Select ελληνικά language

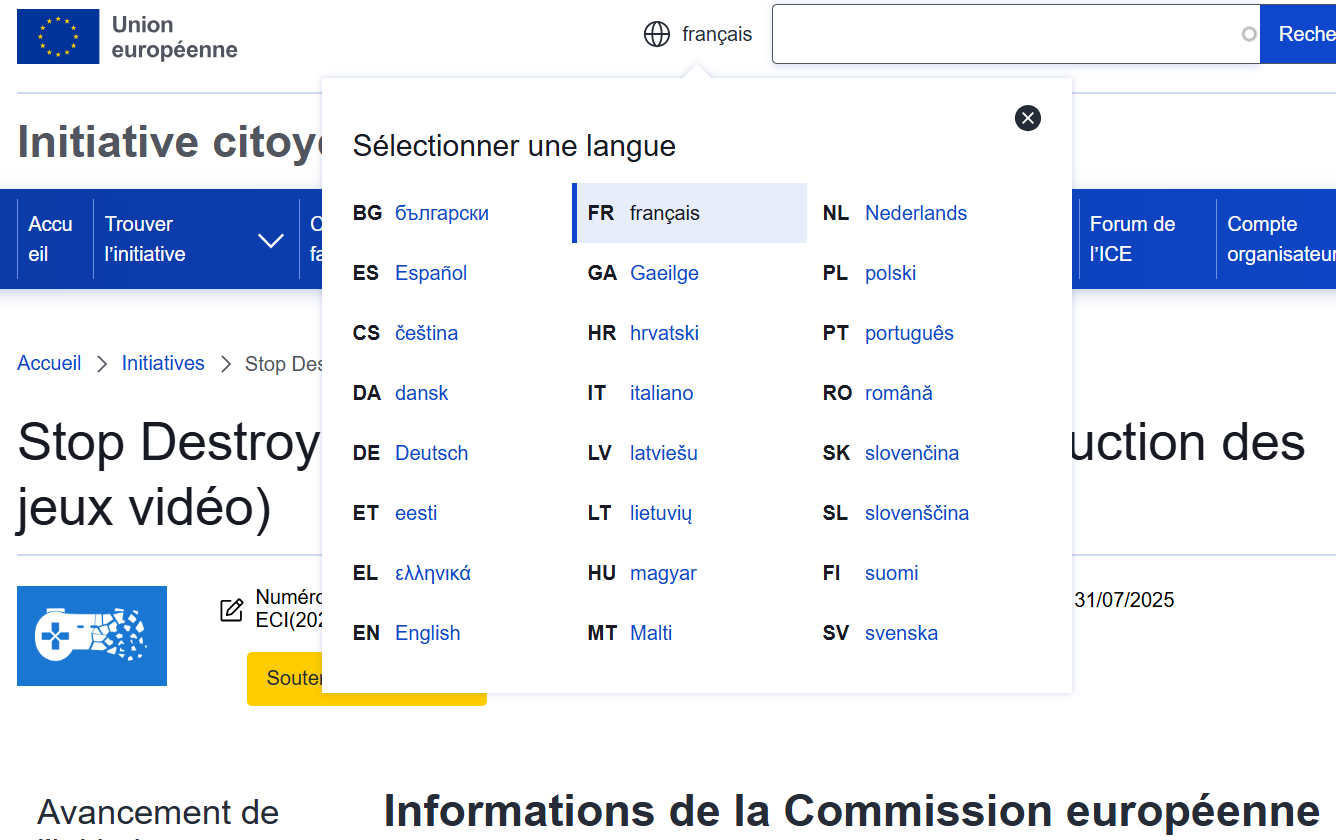432,573
